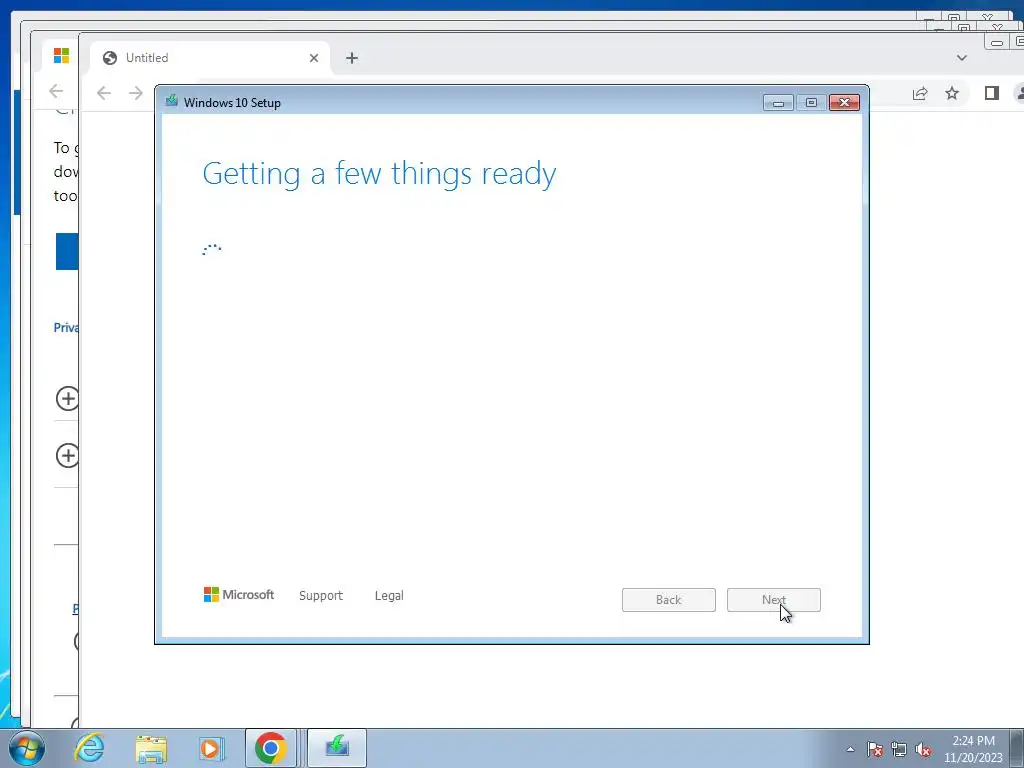The height and width of the screenshot is (768, 1024).
Task: Click the Back button in Windows 10 Setup
Action: (668, 600)
